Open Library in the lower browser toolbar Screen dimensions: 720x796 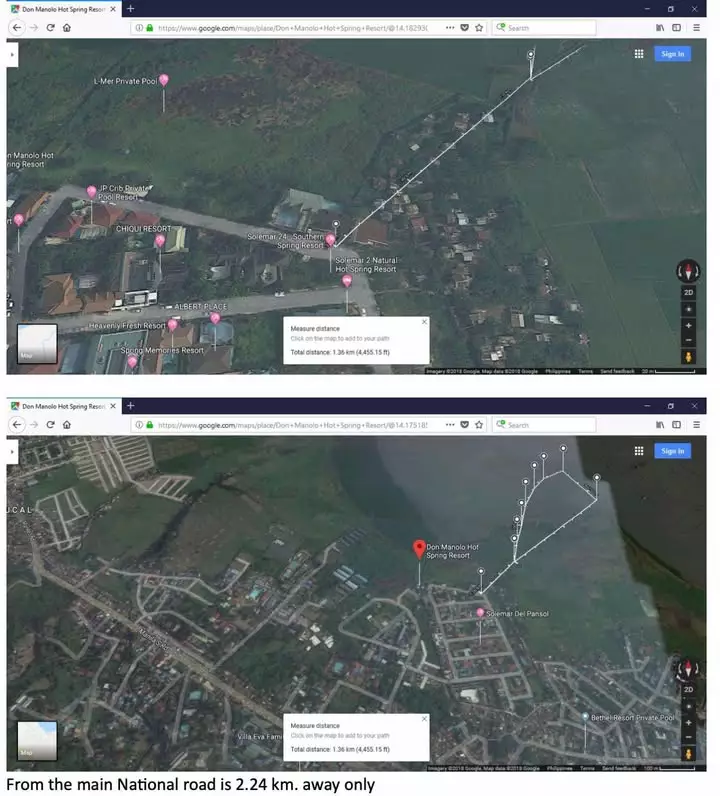660,425
